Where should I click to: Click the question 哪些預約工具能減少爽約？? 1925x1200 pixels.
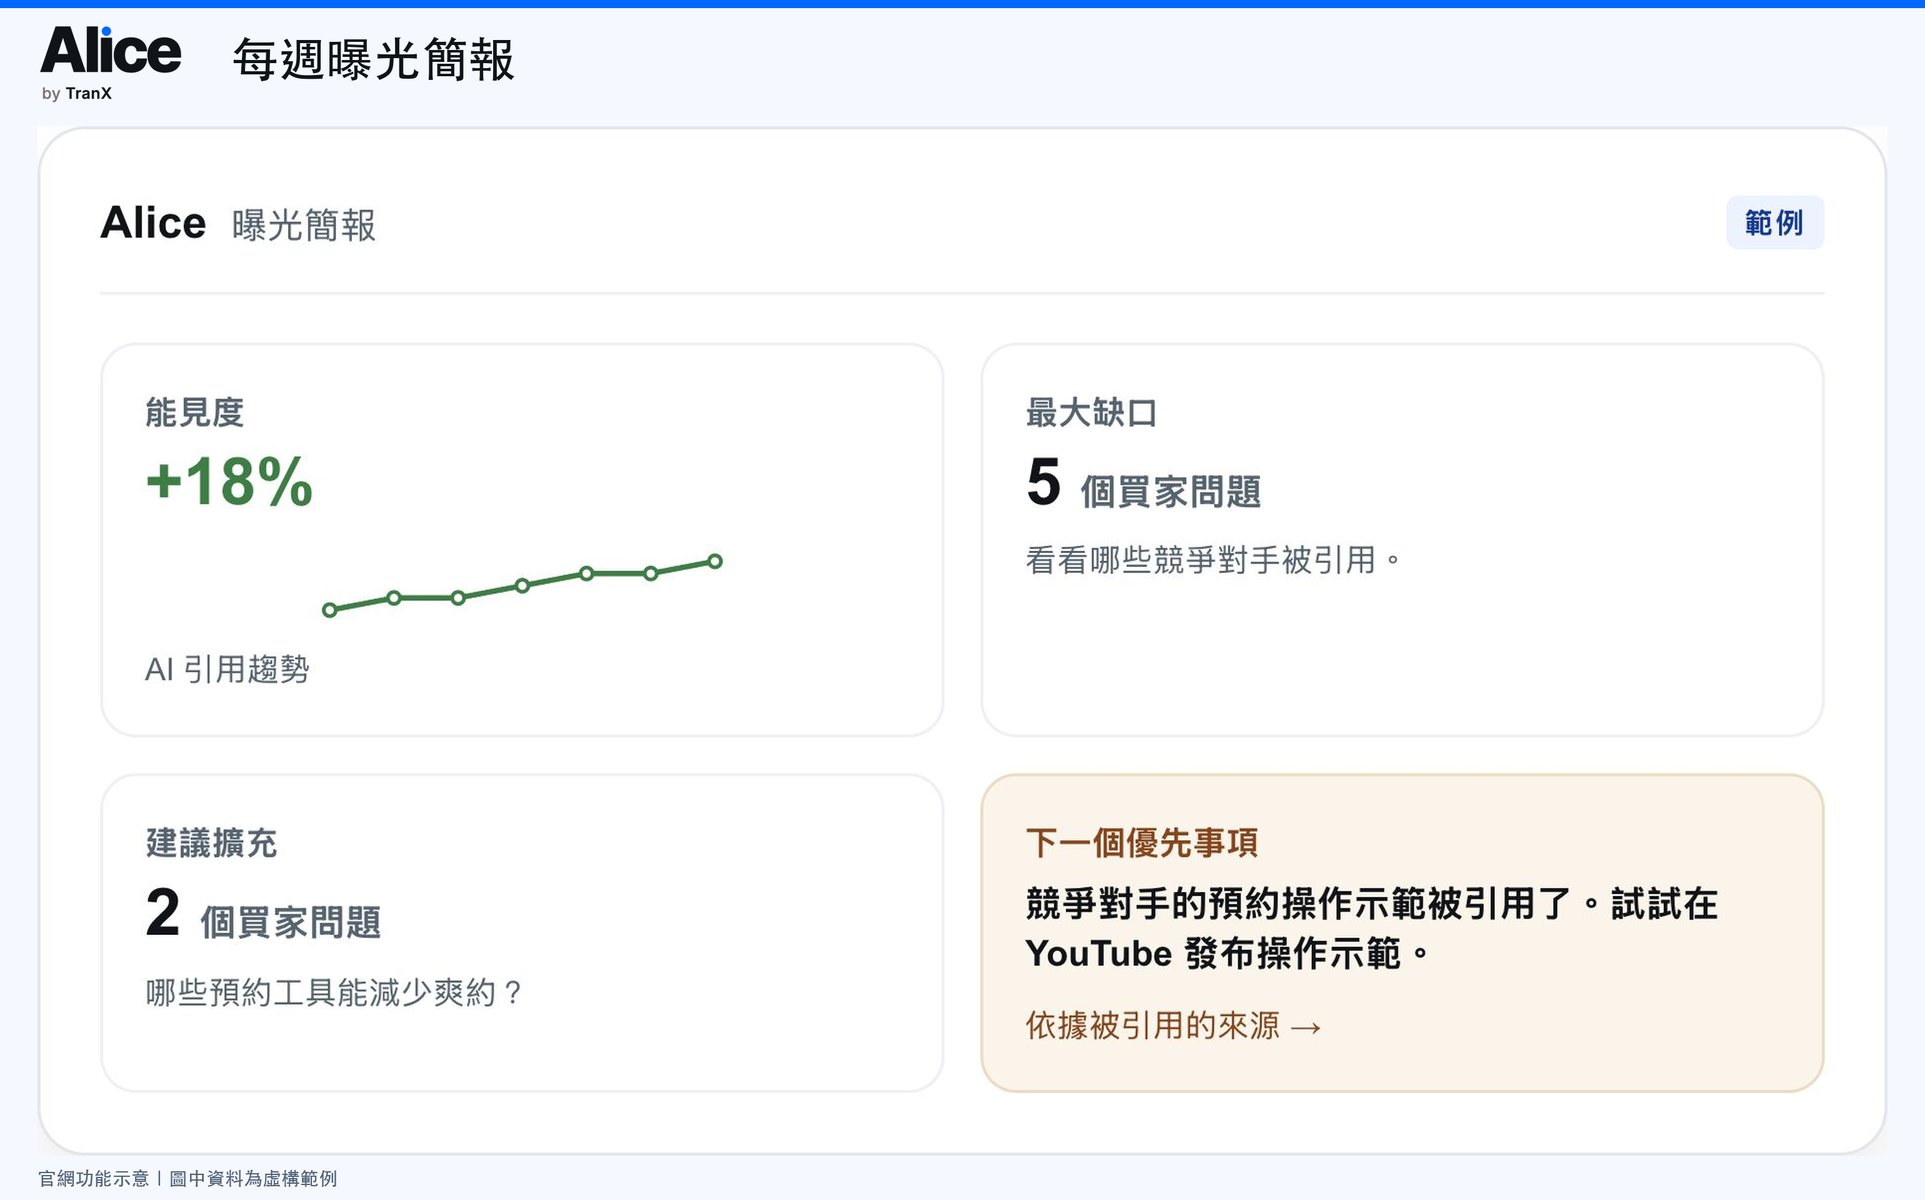(335, 992)
